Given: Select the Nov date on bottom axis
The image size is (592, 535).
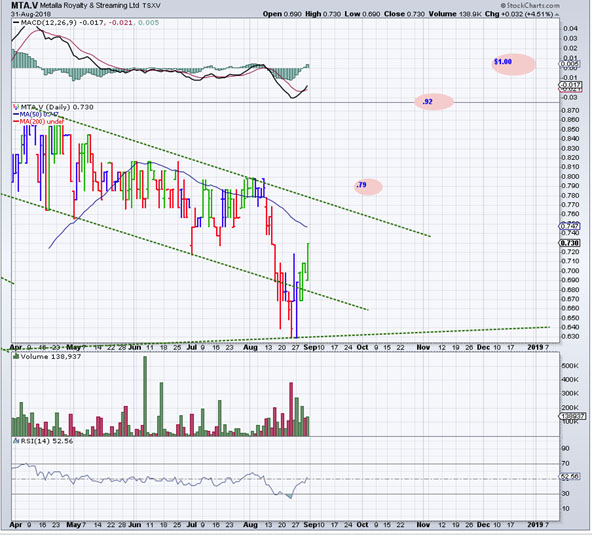Looking at the screenshot, I should [x=423, y=524].
